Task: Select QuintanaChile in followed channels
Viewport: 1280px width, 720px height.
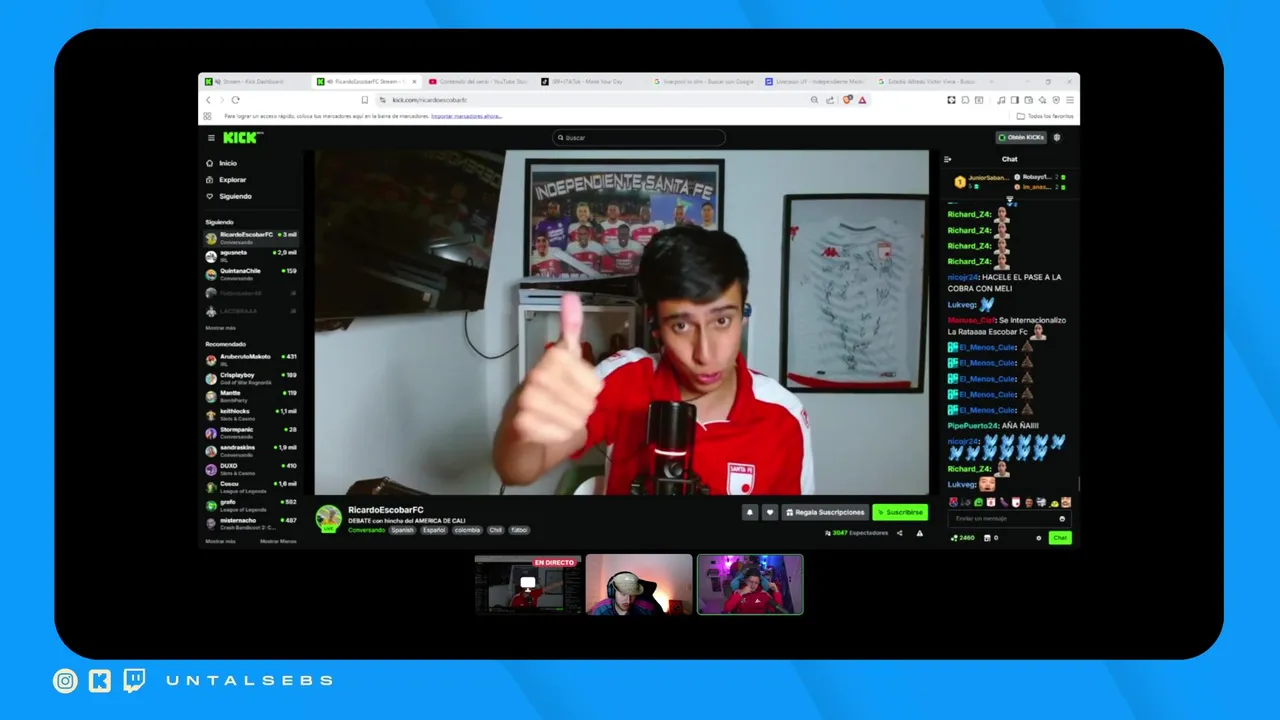Action: tap(251, 274)
